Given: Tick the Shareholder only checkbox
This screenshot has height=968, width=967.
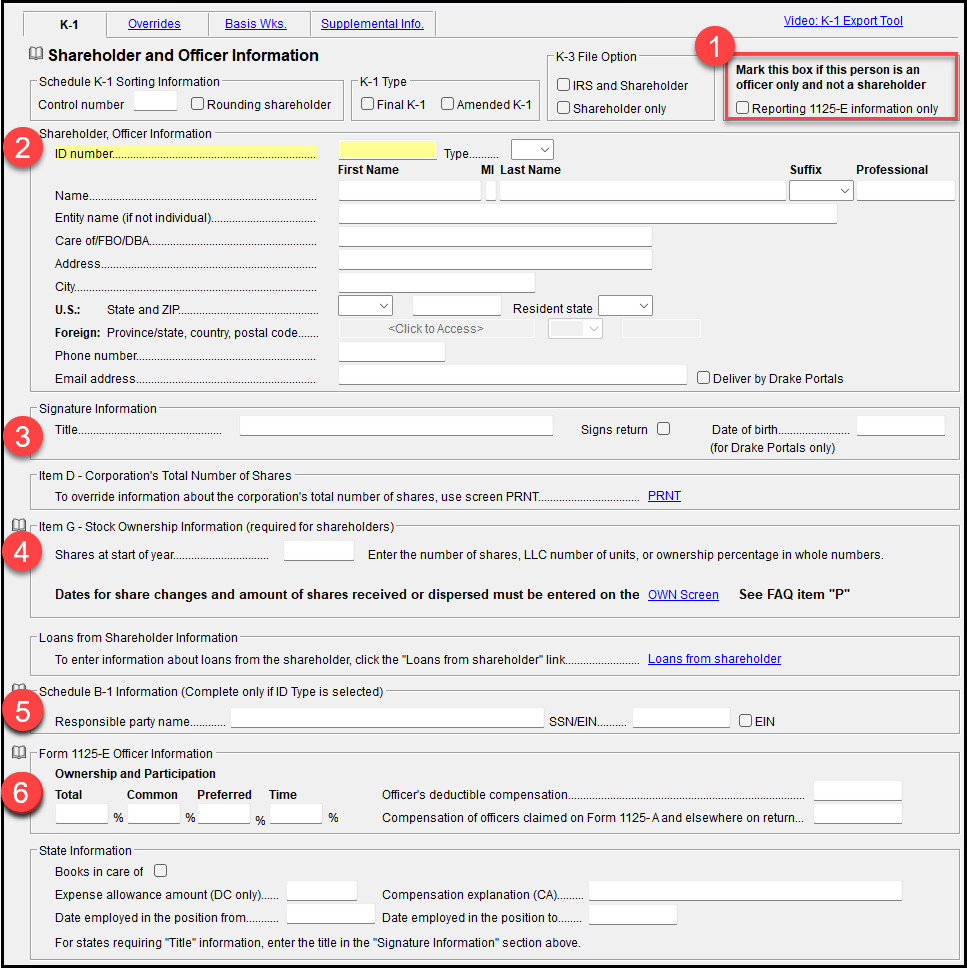Looking at the screenshot, I should tap(563, 107).
